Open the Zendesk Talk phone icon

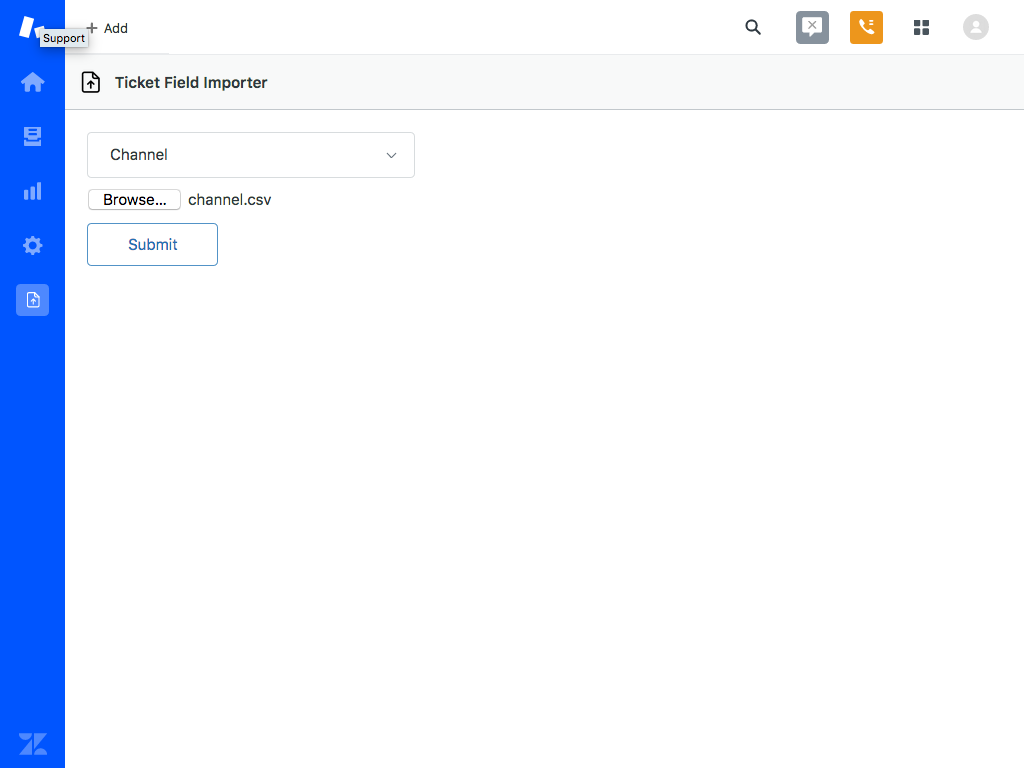click(866, 27)
